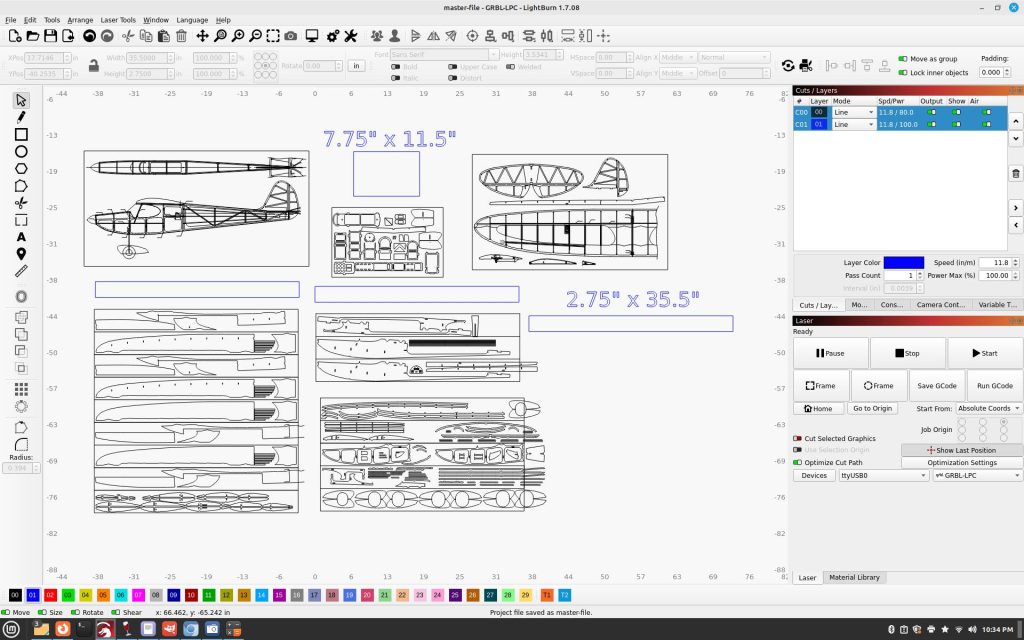This screenshot has height=640, width=1024.
Task: Activate the Measure ruler tool
Action: click(x=21, y=271)
